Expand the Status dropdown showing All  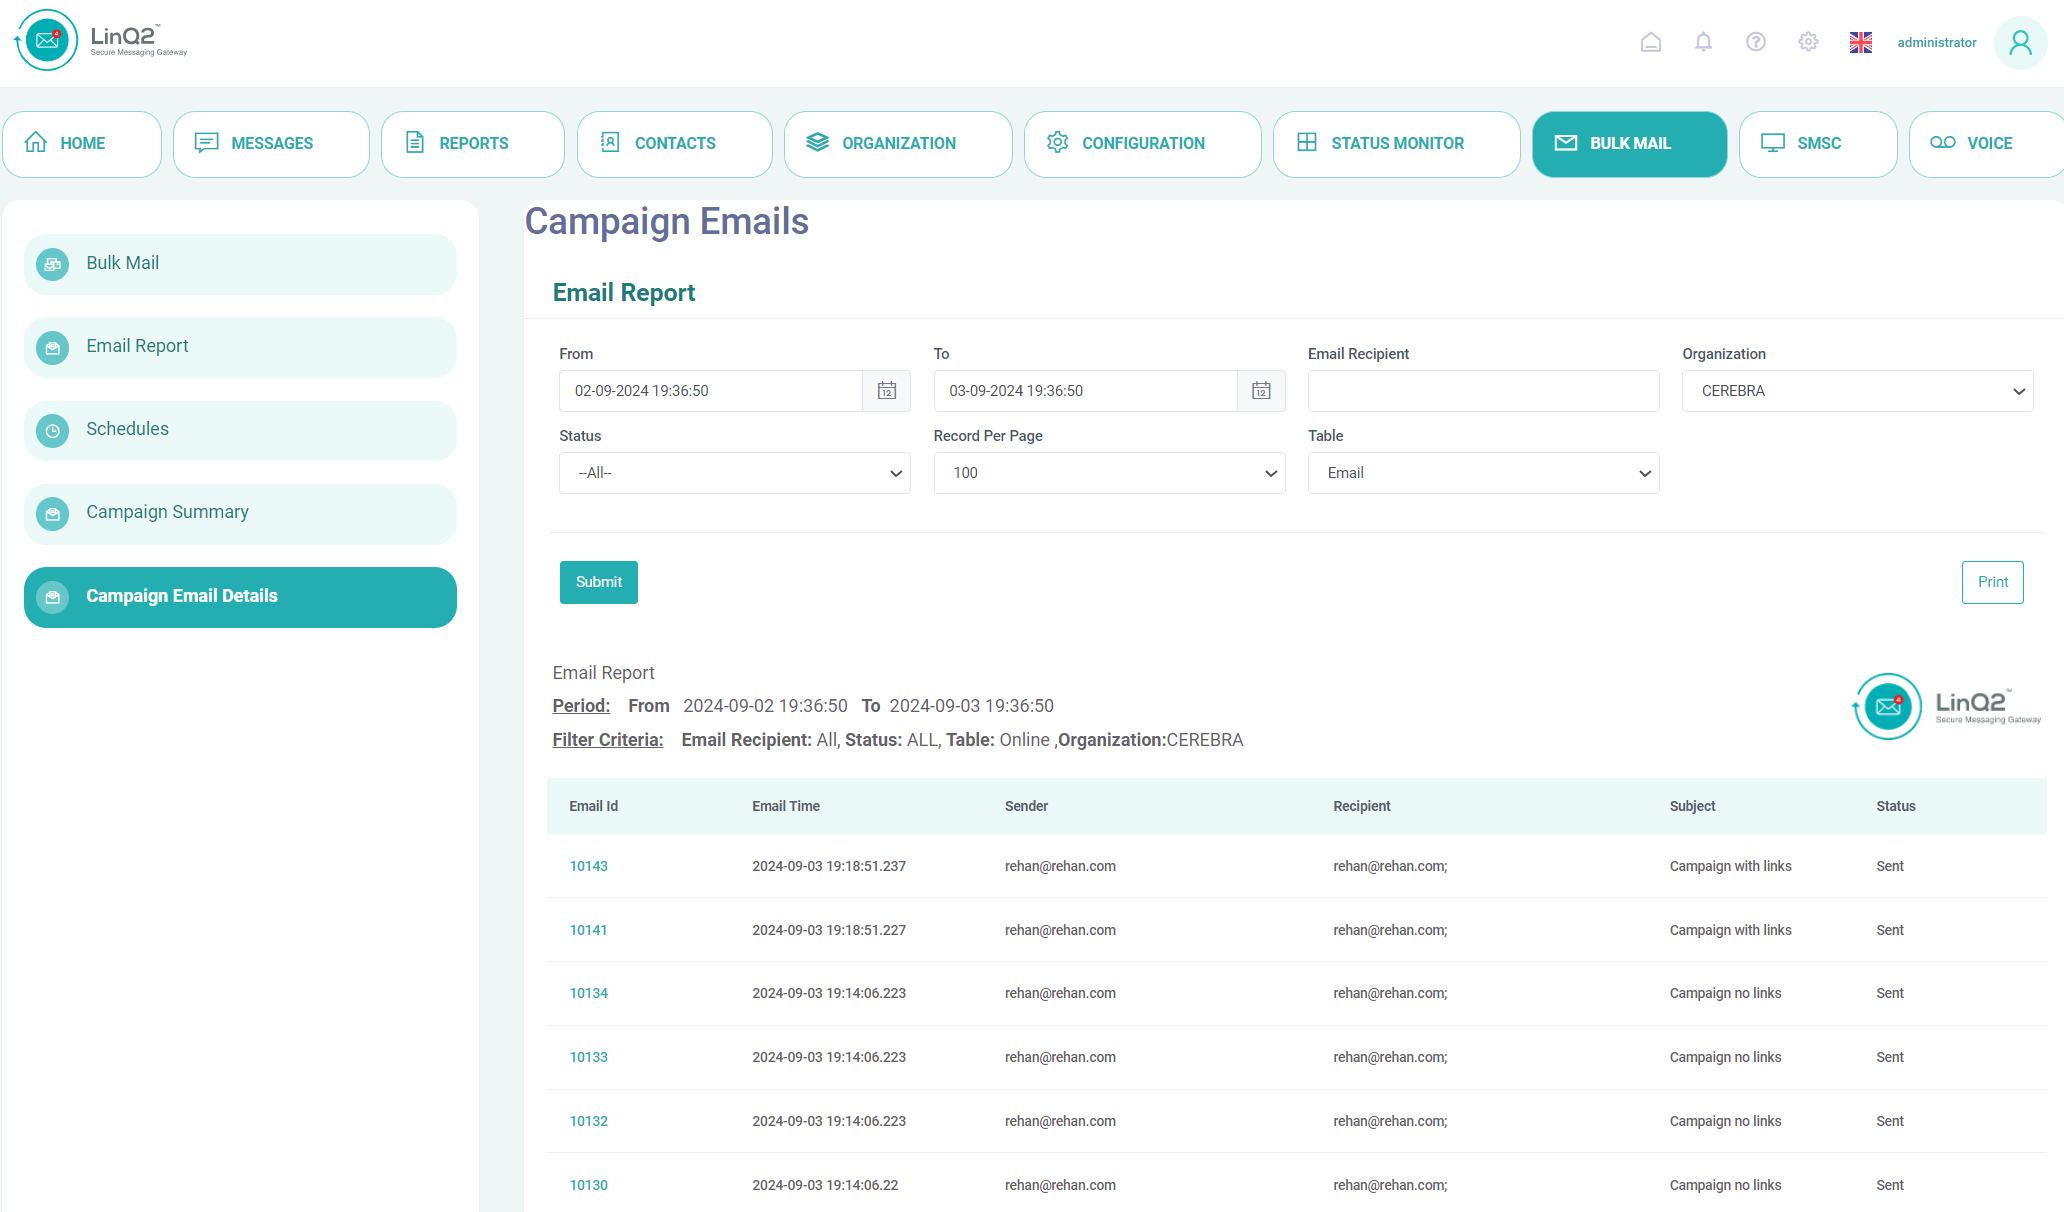(734, 473)
